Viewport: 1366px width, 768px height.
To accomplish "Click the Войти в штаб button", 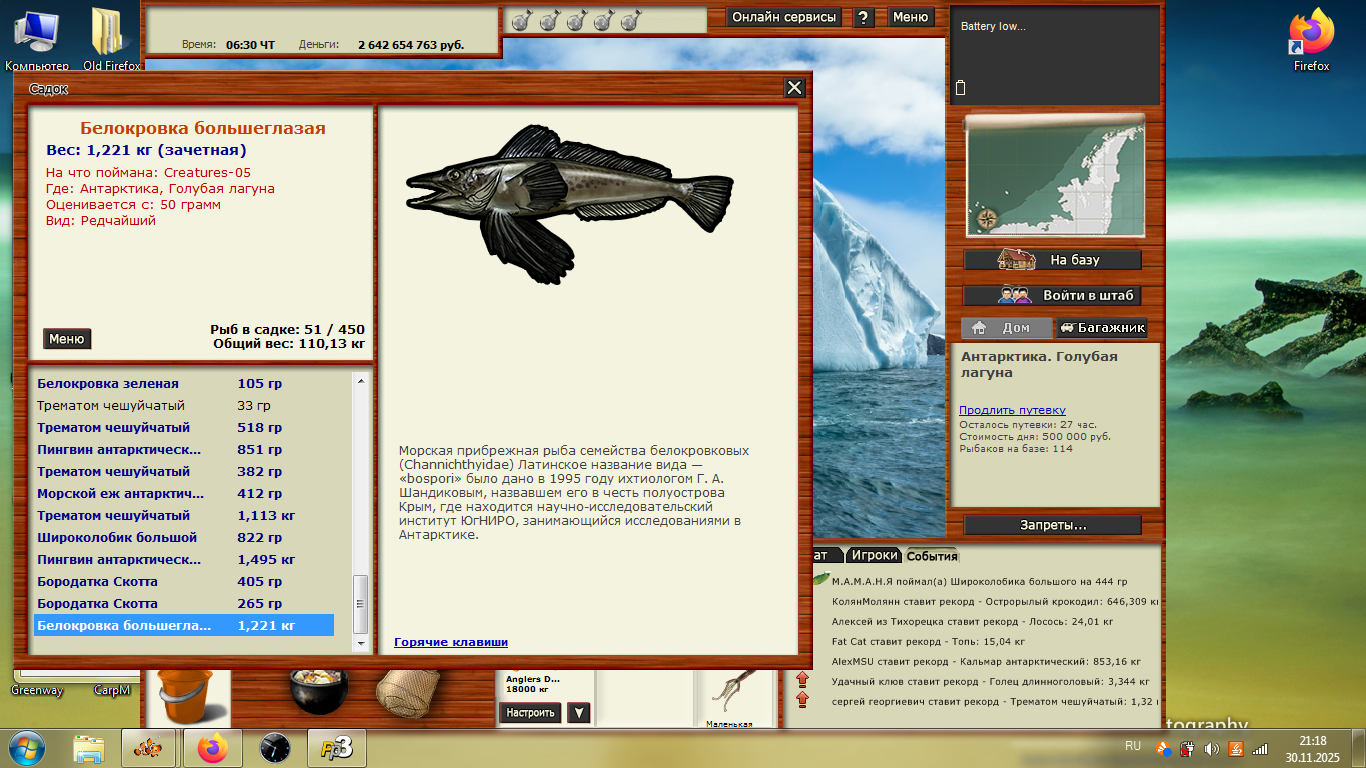I will (1052, 296).
